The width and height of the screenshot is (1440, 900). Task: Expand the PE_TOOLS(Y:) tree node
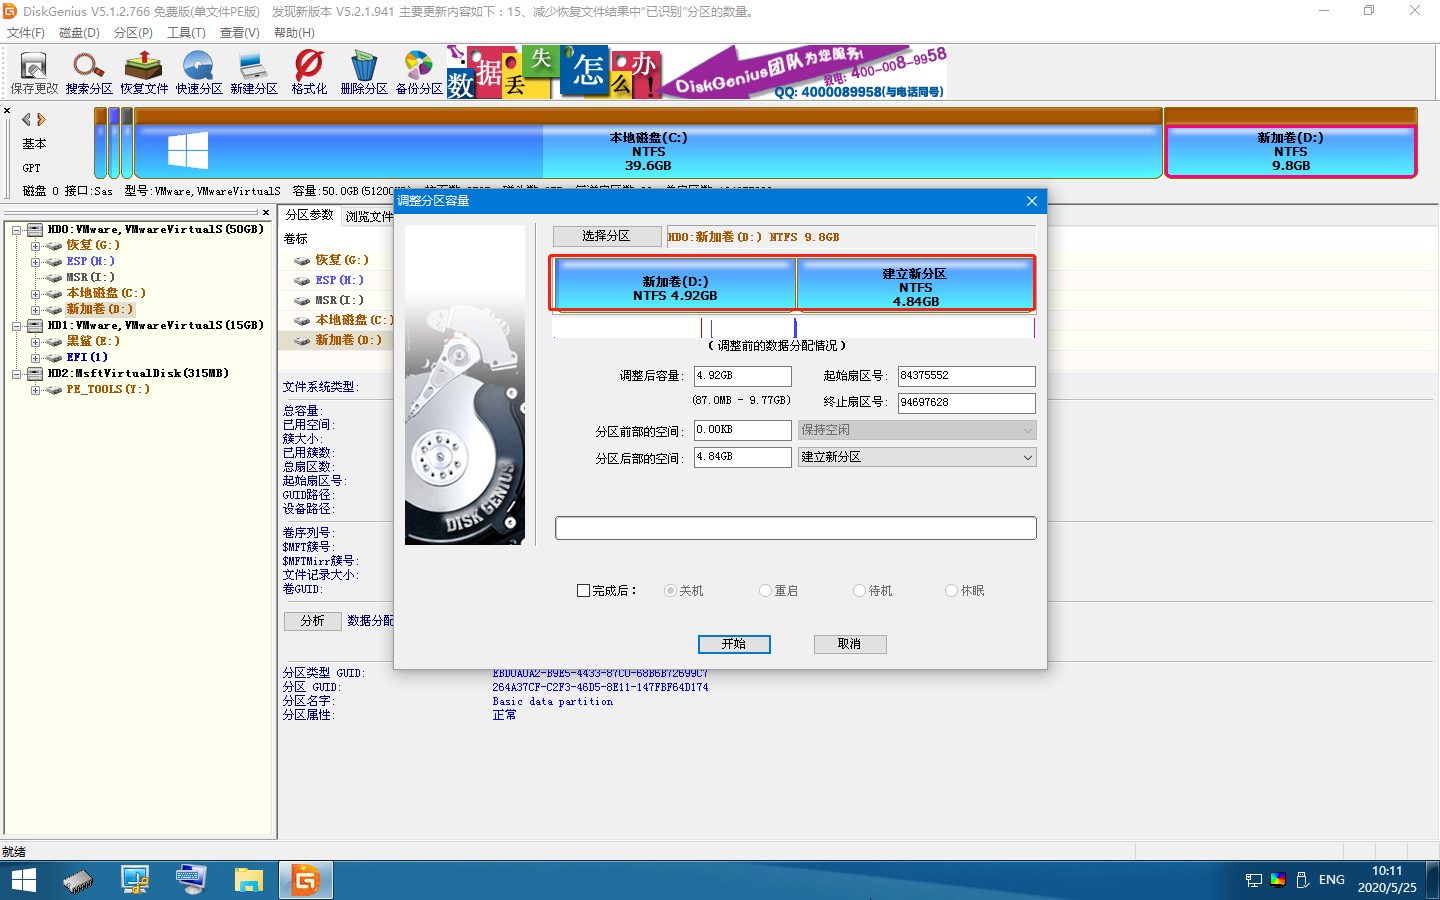click(x=35, y=390)
